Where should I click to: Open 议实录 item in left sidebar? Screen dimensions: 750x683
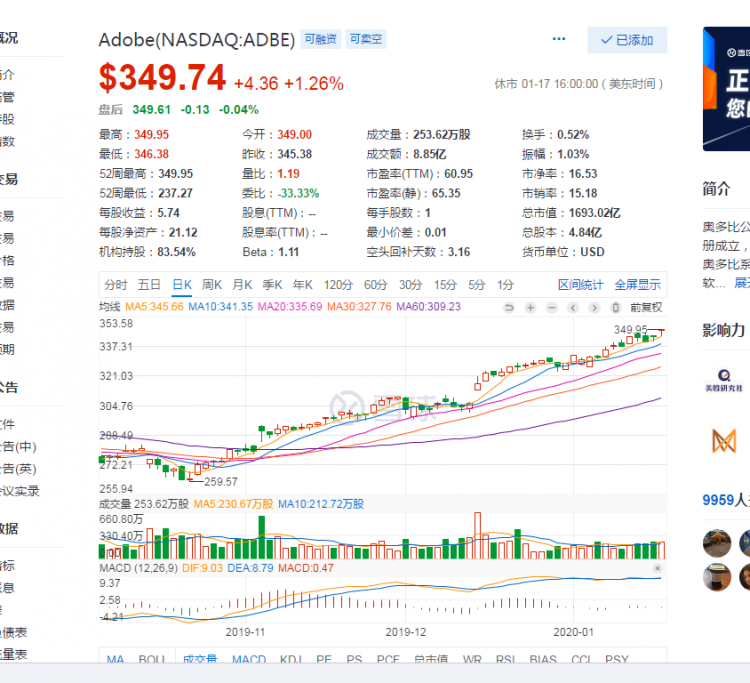point(20,491)
